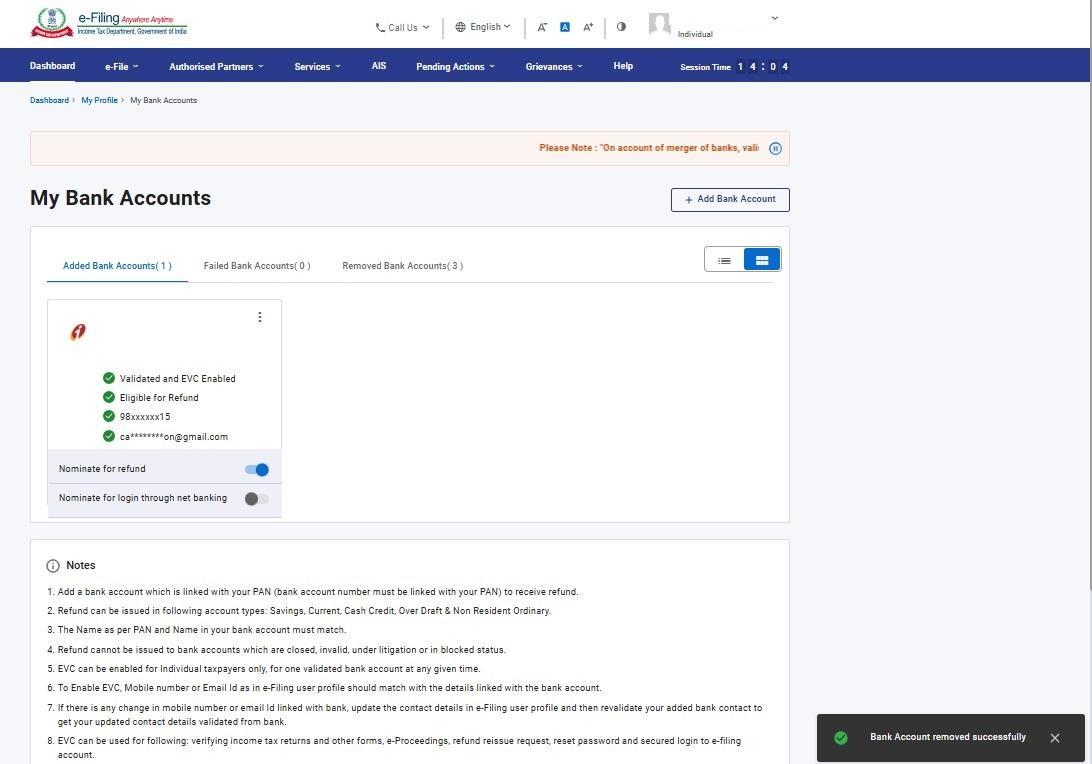Pause the scrolling notice banner
Screen dimensions: 1092x764
[x=775, y=148]
